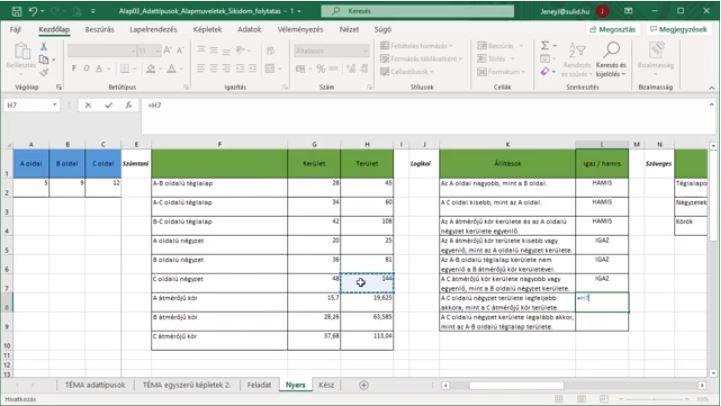Image resolution: width=721 pixels, height=406 pixels.
Task: Click the Megjegyzések button
Action: click(677, 29)
